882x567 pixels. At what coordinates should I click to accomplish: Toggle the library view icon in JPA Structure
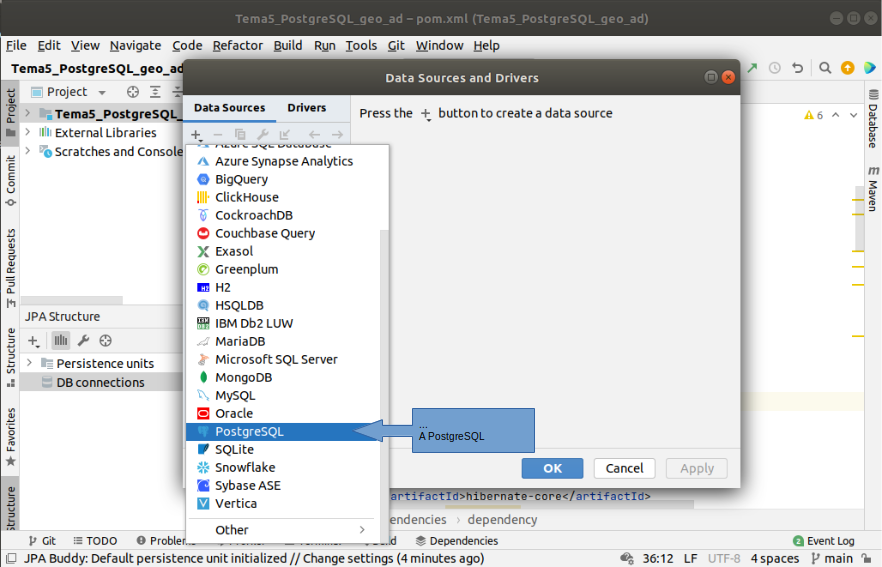point(61,341)
